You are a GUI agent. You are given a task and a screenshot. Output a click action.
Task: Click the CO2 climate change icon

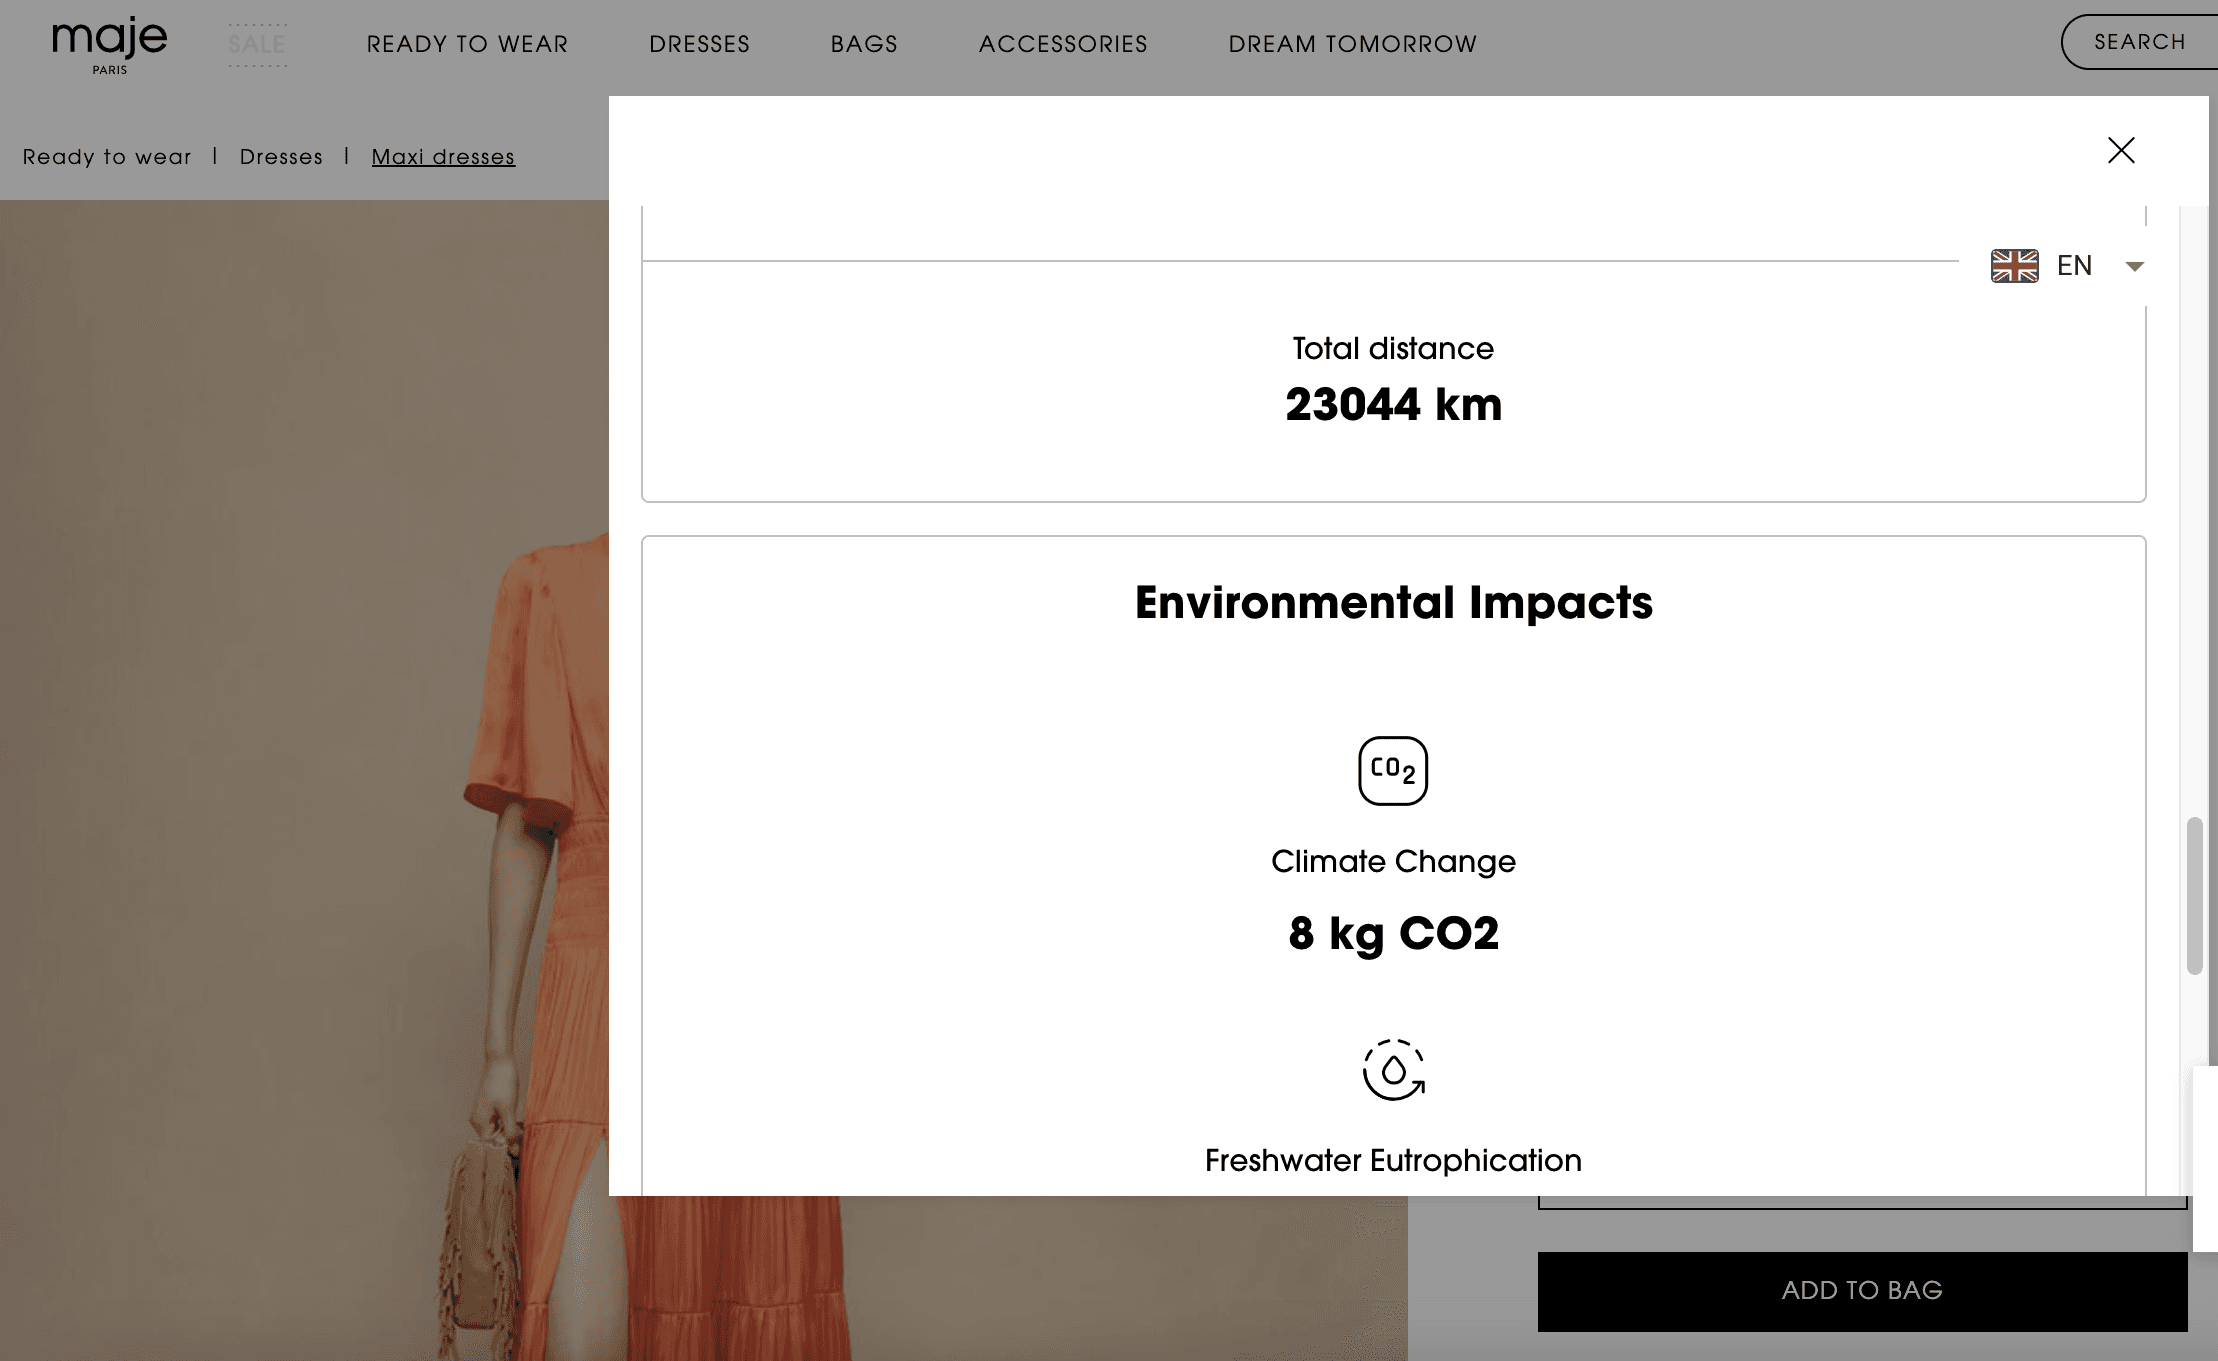pyautogui.click(x=1392, y=770)
